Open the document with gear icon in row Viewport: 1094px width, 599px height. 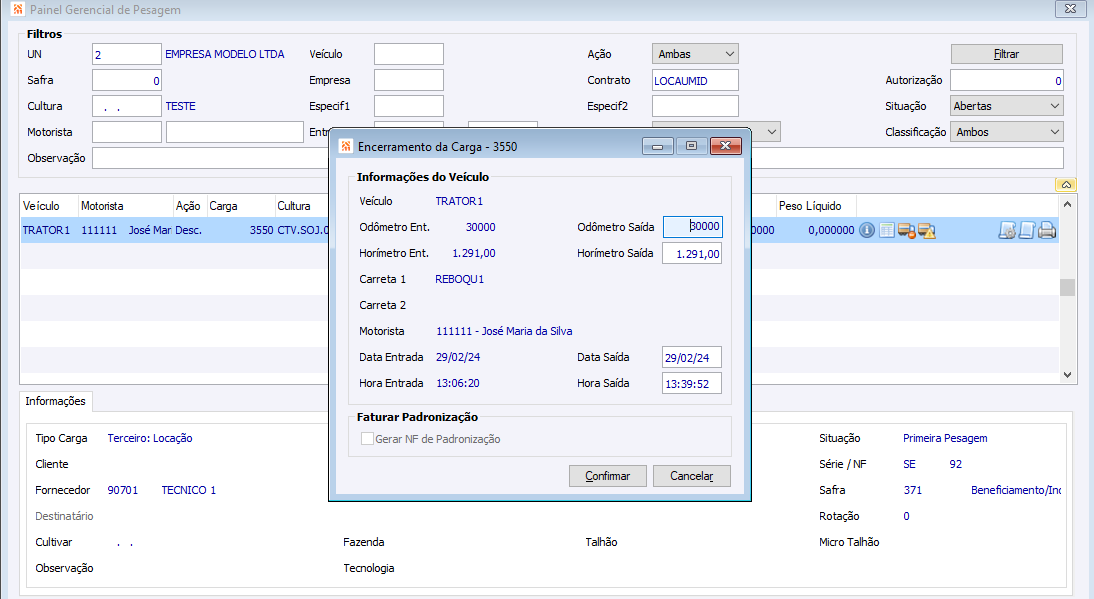(x=1007, y=230)
